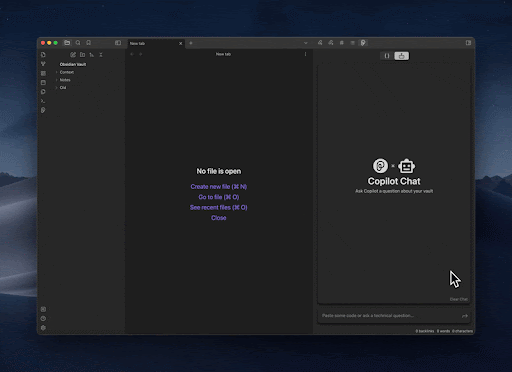Click See recent files link
Viewport: 512px width, 372px height.
point(219,207)
